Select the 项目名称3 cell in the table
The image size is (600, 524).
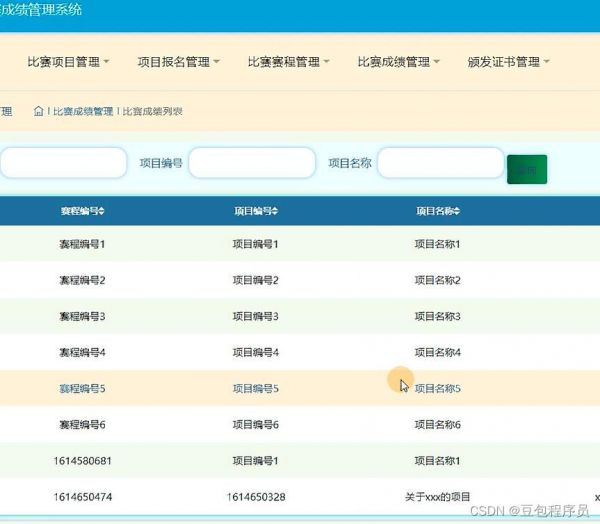(x=437, y=316)
